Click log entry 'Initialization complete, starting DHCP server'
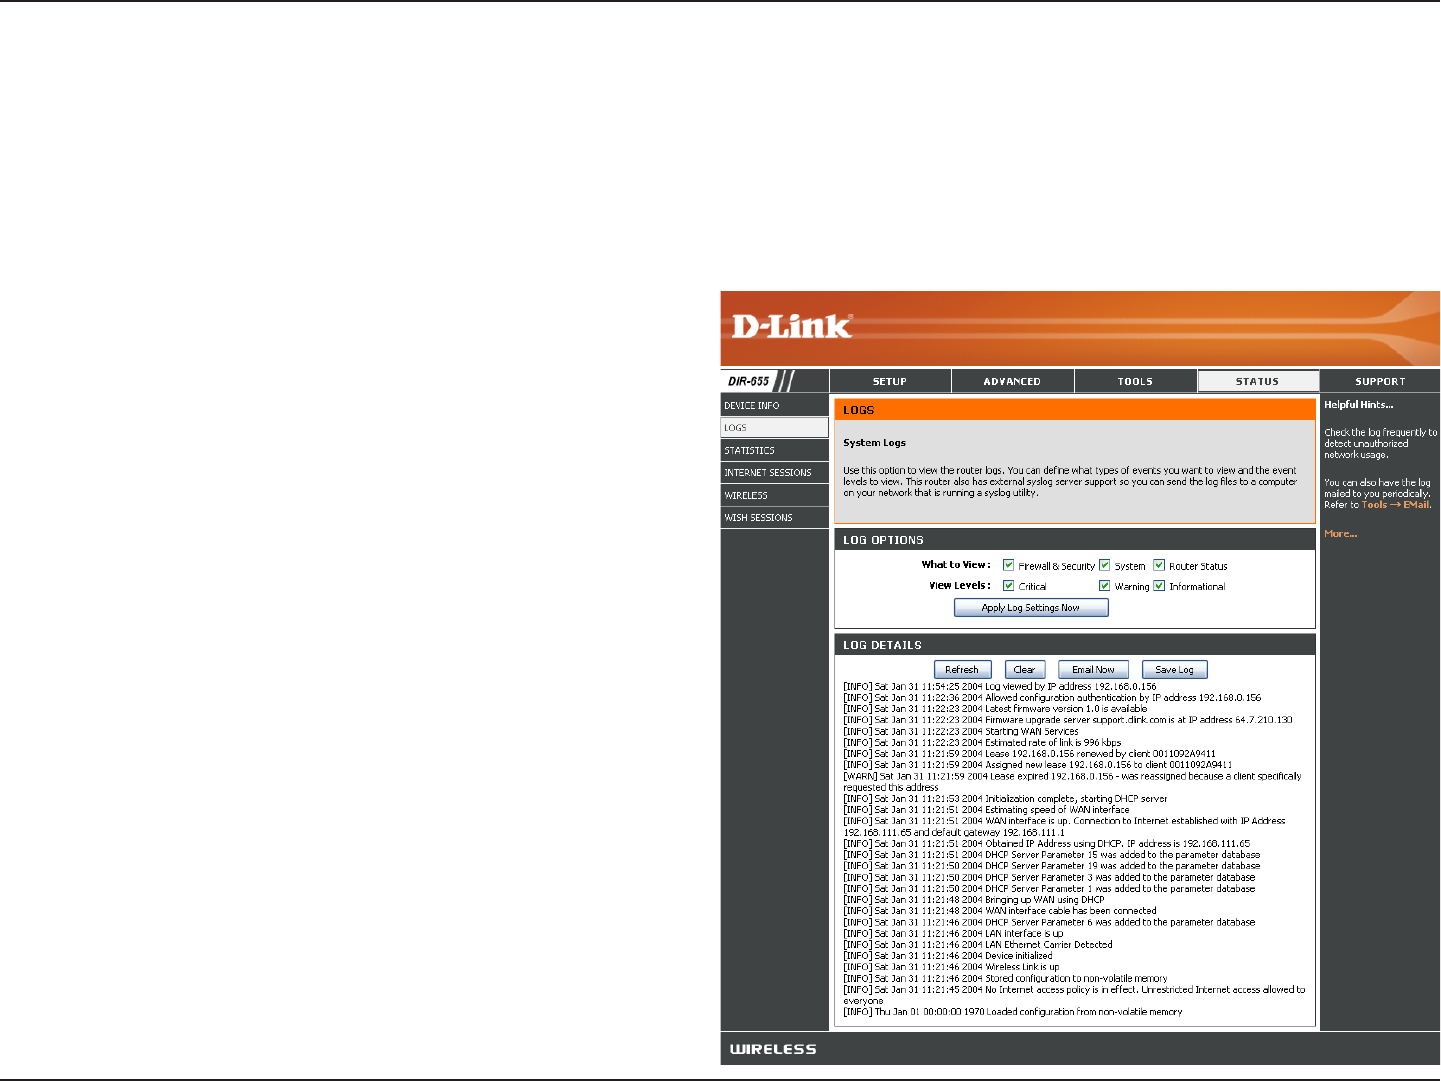This screenshot has height=1081, width=1441. (x=1005, y=799)
